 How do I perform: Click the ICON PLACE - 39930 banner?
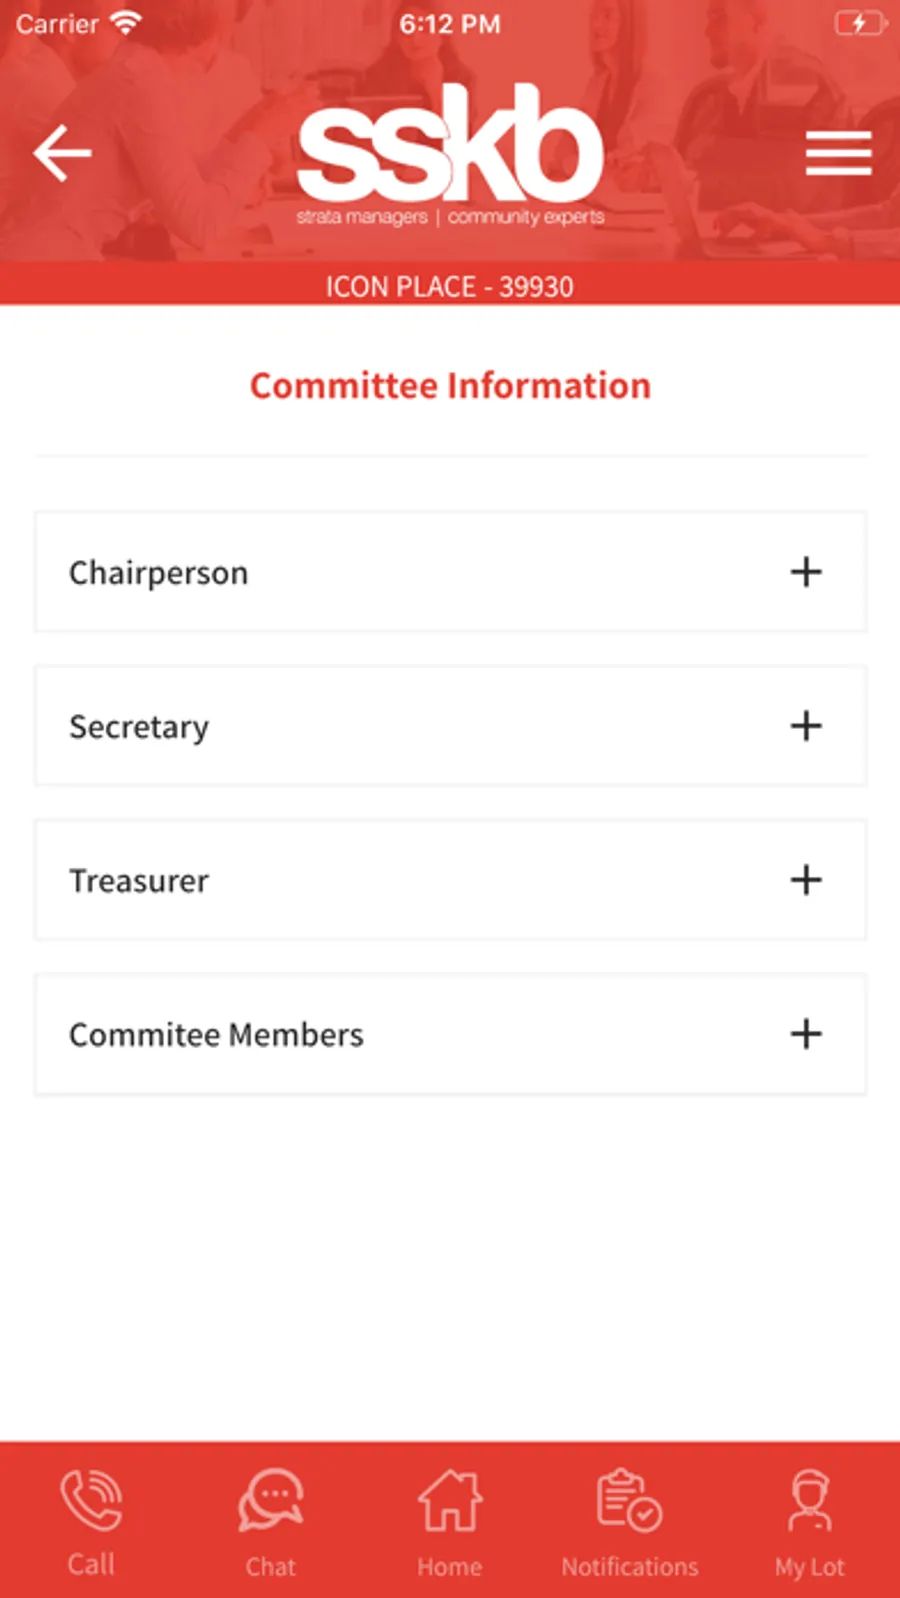450,284
